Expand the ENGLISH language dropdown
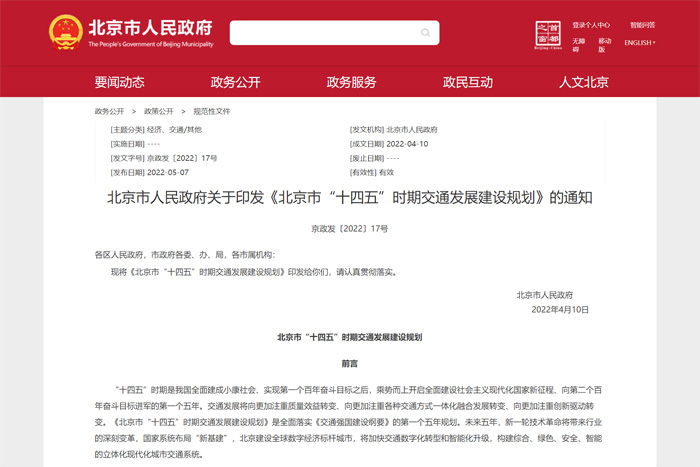 point(640,43)
